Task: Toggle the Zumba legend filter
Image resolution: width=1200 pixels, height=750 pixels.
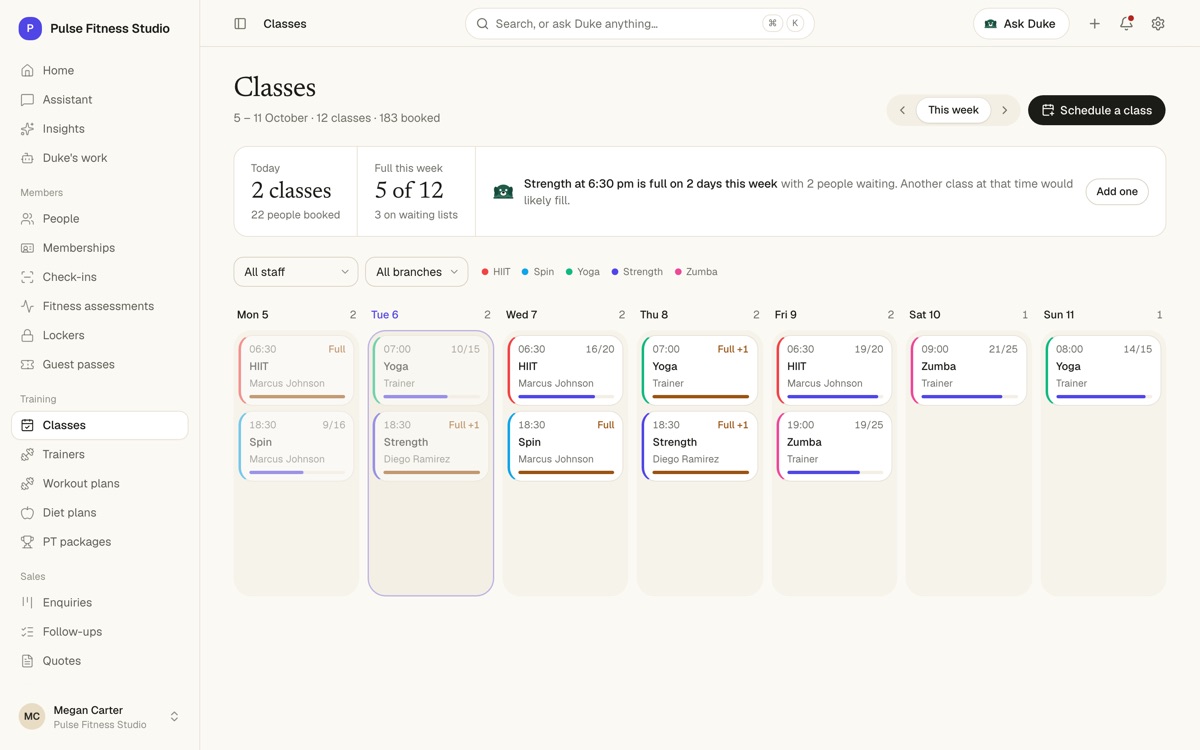Action: point(696,272)
